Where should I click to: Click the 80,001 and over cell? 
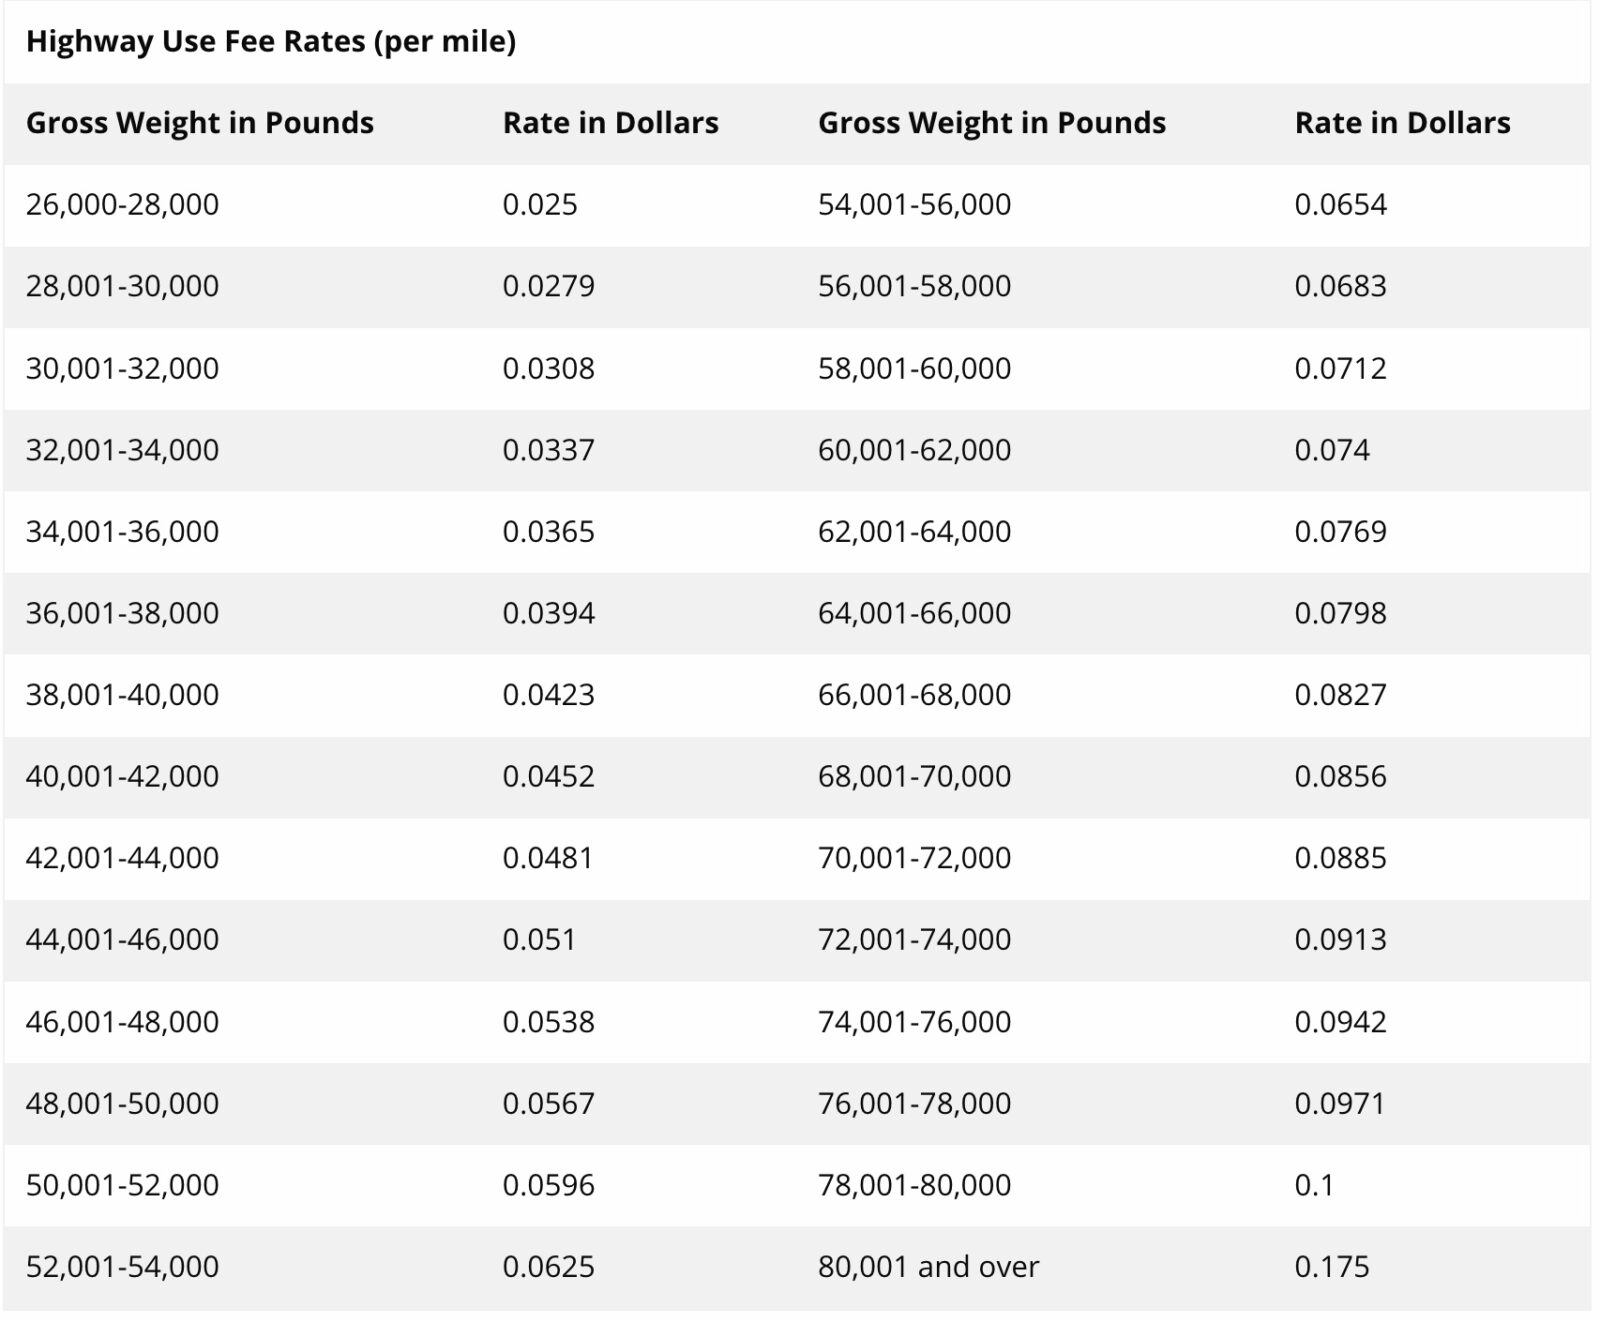coord(928,1267)
